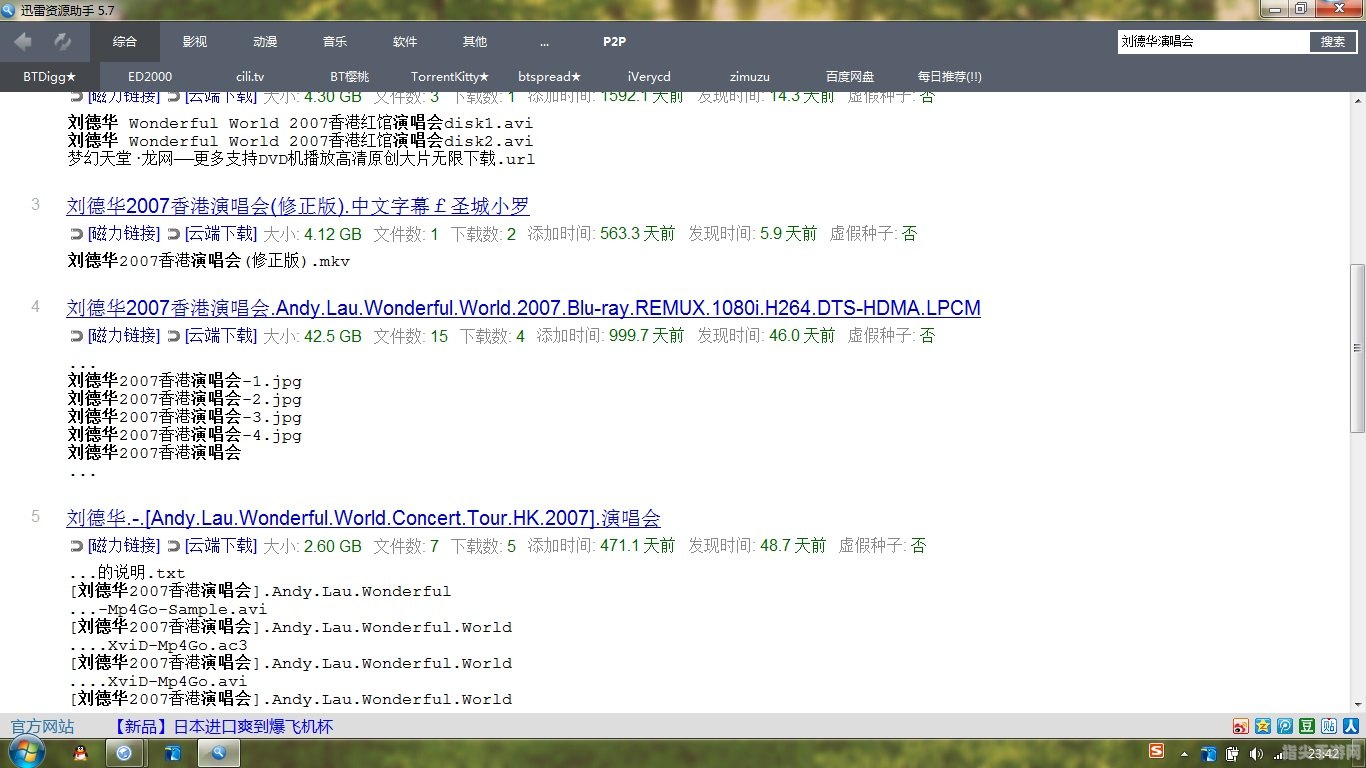Switch to the 音乐 tab
Screen dimensions: 1366x768
pyautogui.click(x=335, y=42)
